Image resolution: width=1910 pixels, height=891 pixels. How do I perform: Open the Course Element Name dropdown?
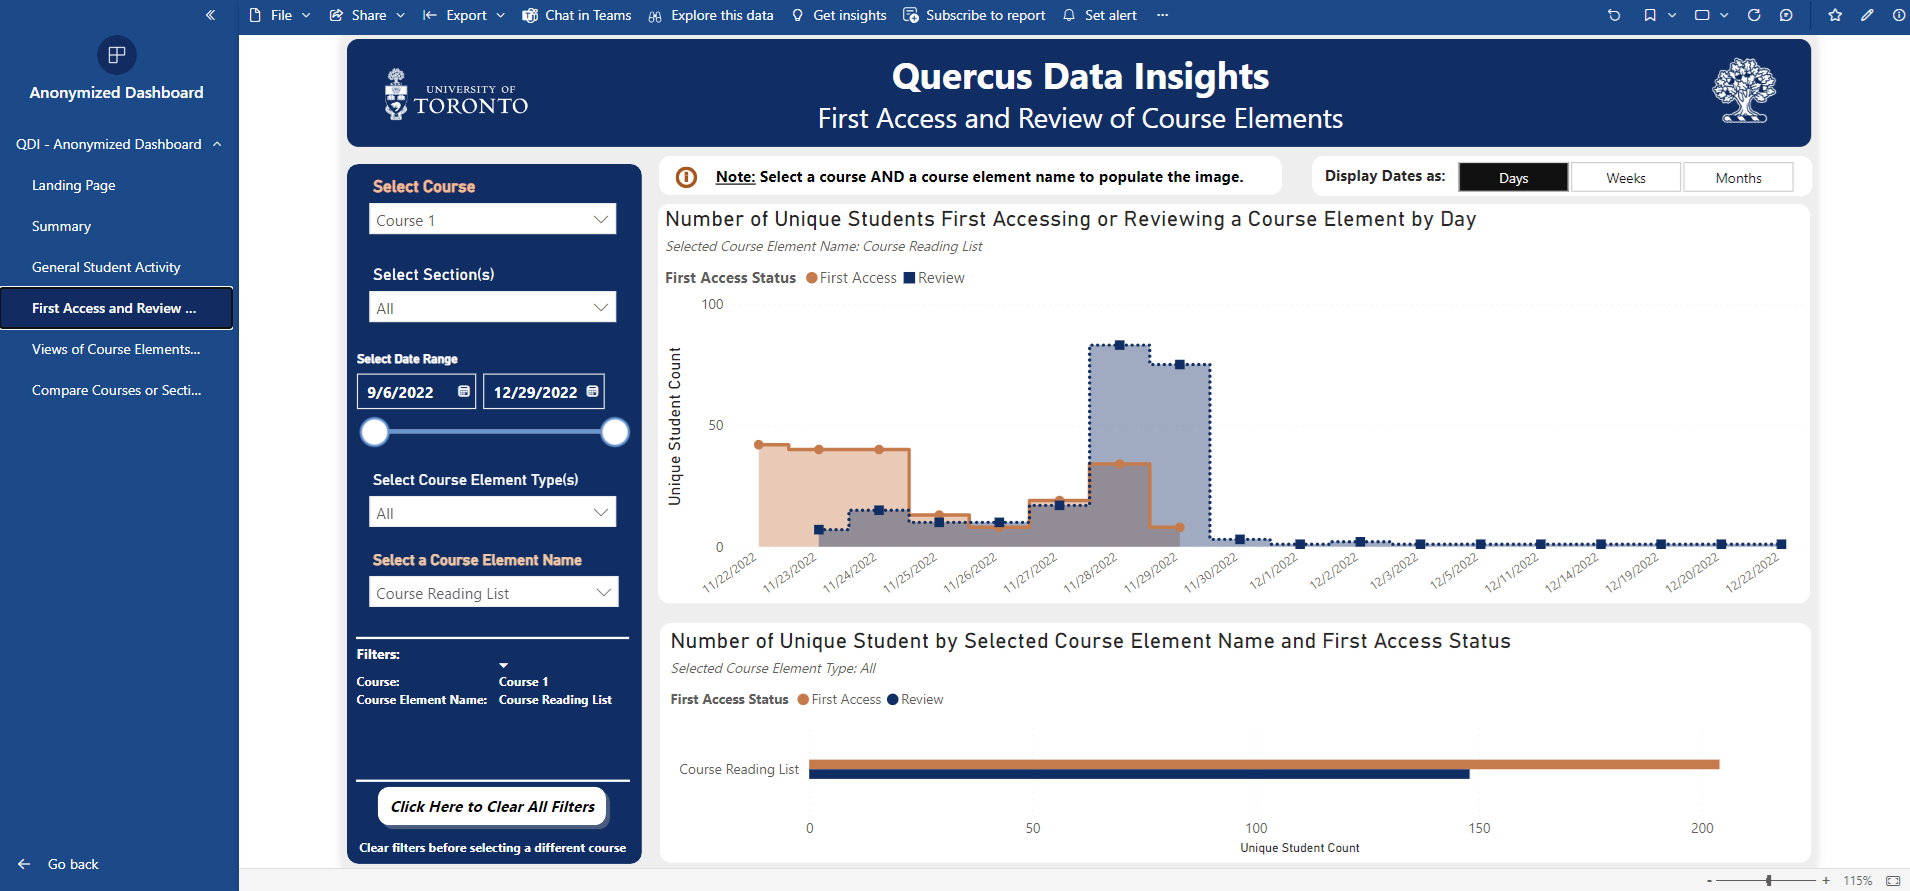point(493,592)
